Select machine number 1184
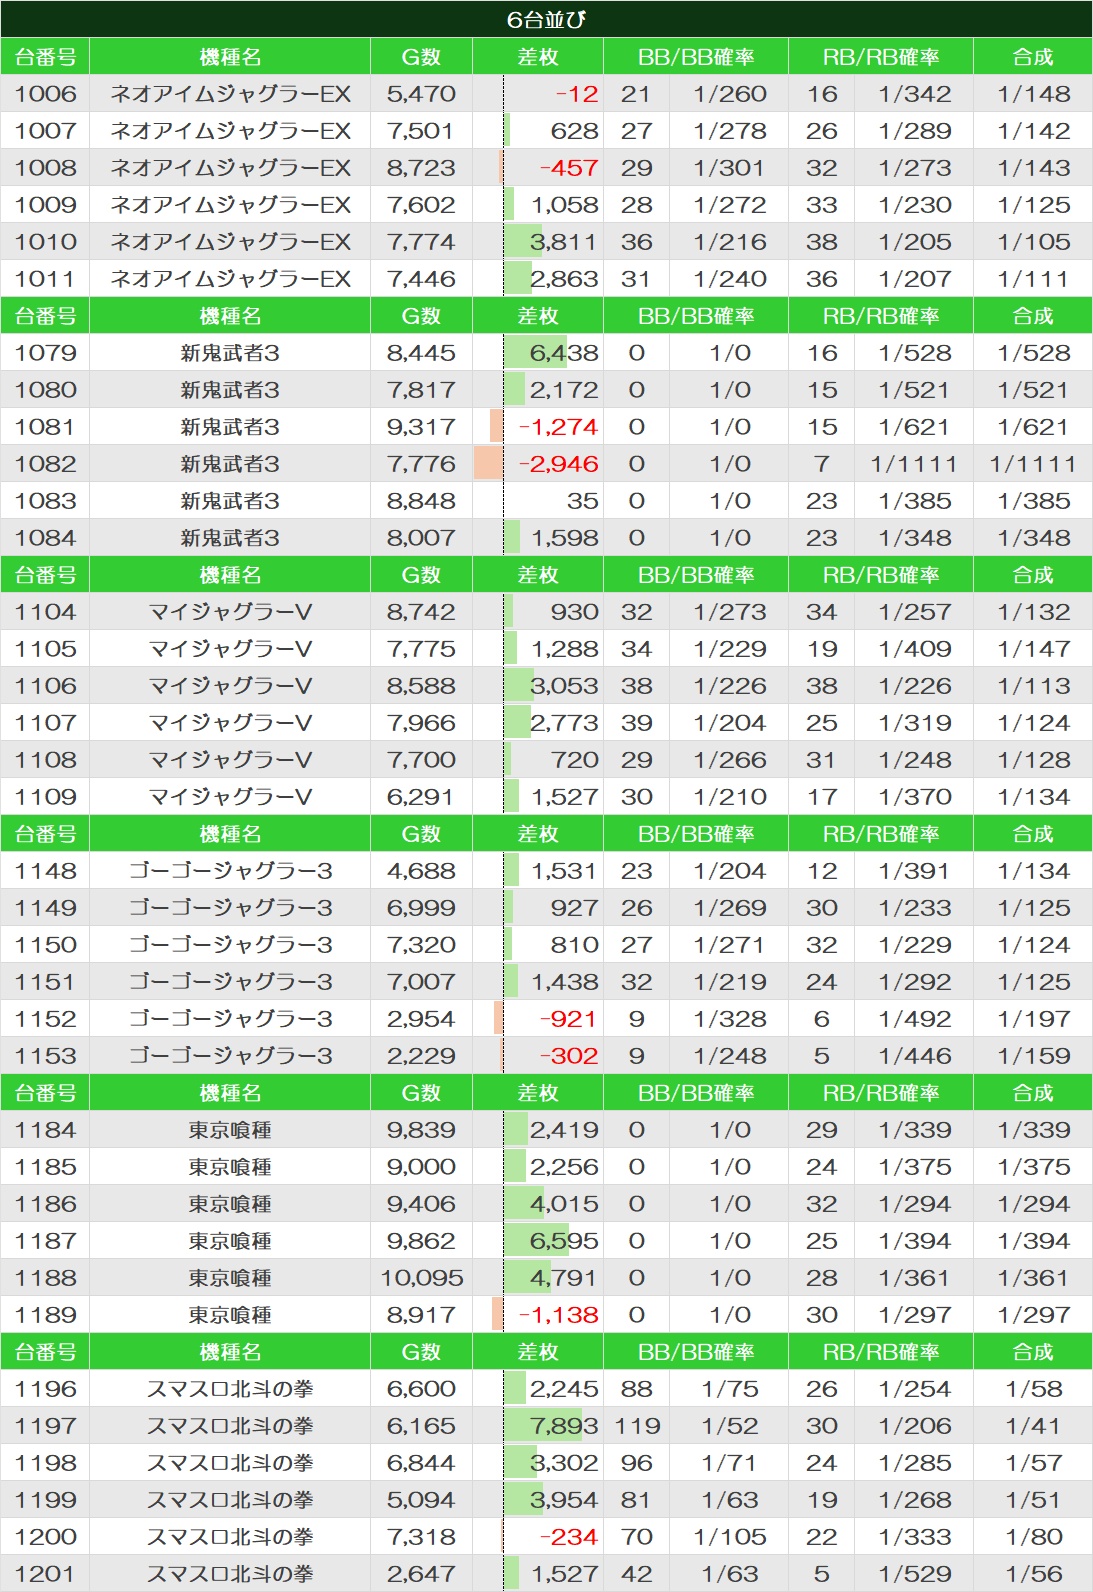The image size is (1093, 1592). (x=46, y=1130)
